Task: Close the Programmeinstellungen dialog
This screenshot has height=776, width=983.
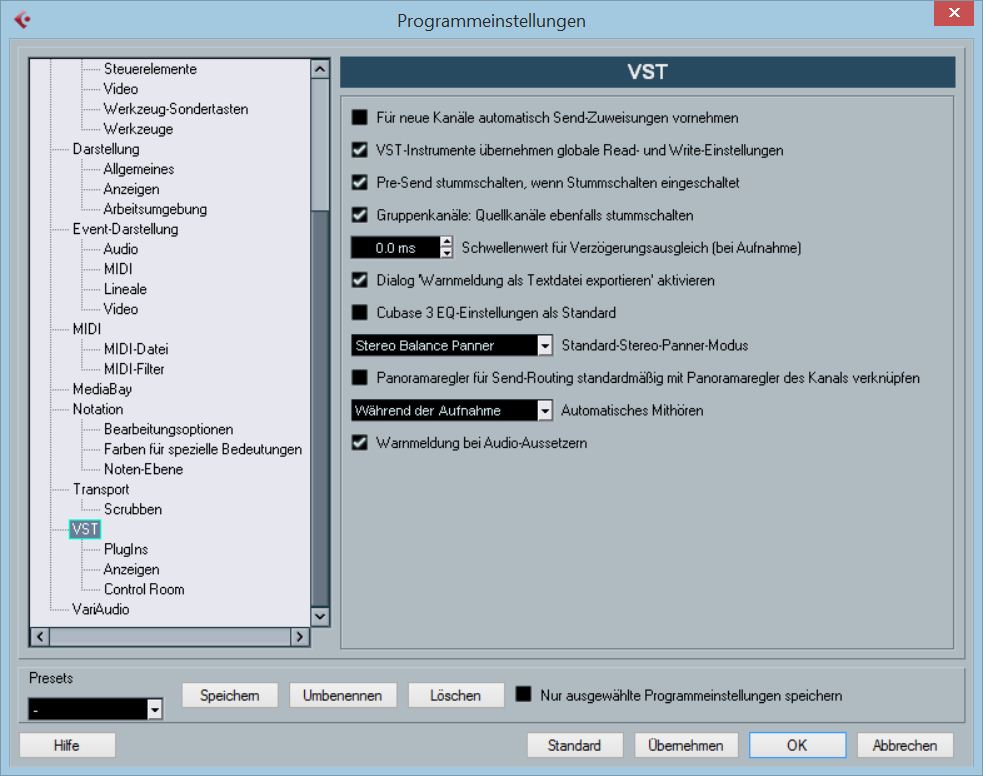Action: tap(954, 13)
